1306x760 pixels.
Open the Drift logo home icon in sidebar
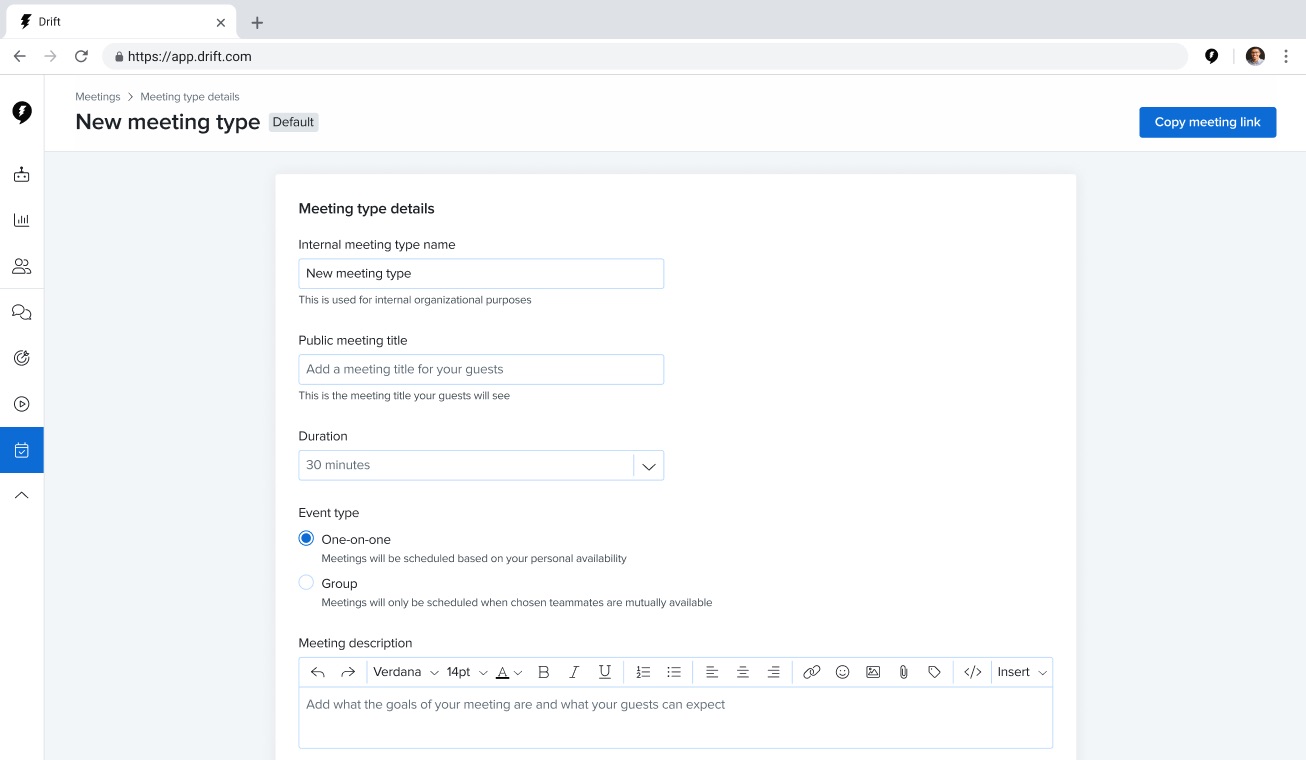click(22, 112)
